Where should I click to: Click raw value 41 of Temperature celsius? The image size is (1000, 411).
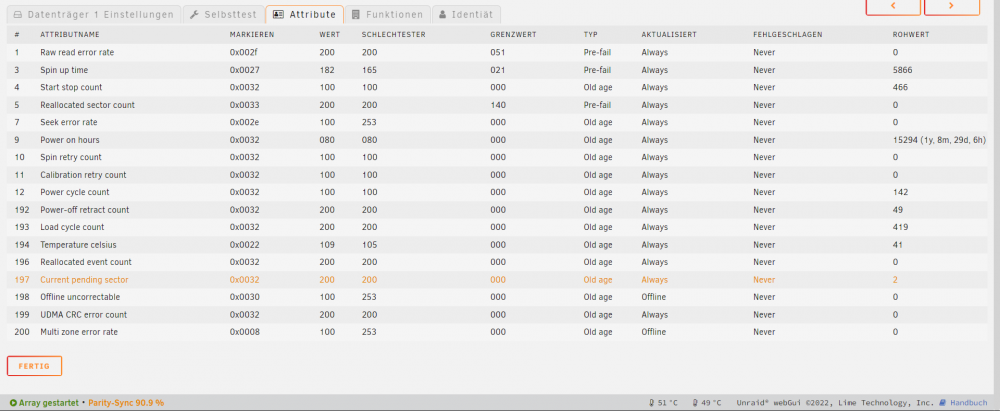(x=897, y=244)
